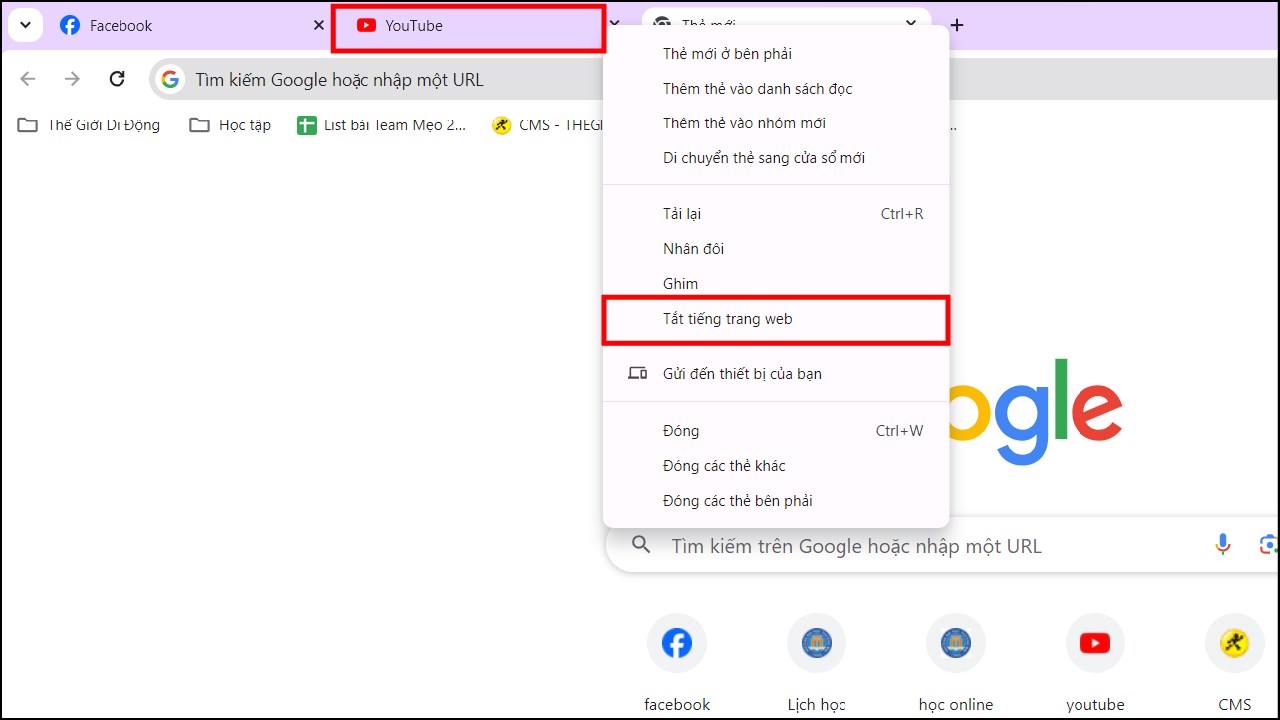Close the Facebook tab

pyautogui.click(x=318, y=26)
